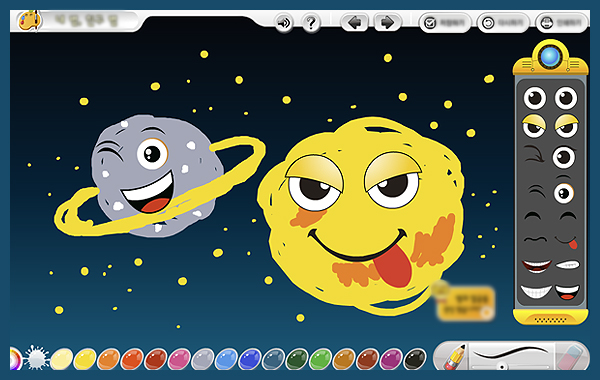Screen dimensions: 600x380
Task: Click the checkmark save button
Action: pyautogui.click(x=445, y=23)
